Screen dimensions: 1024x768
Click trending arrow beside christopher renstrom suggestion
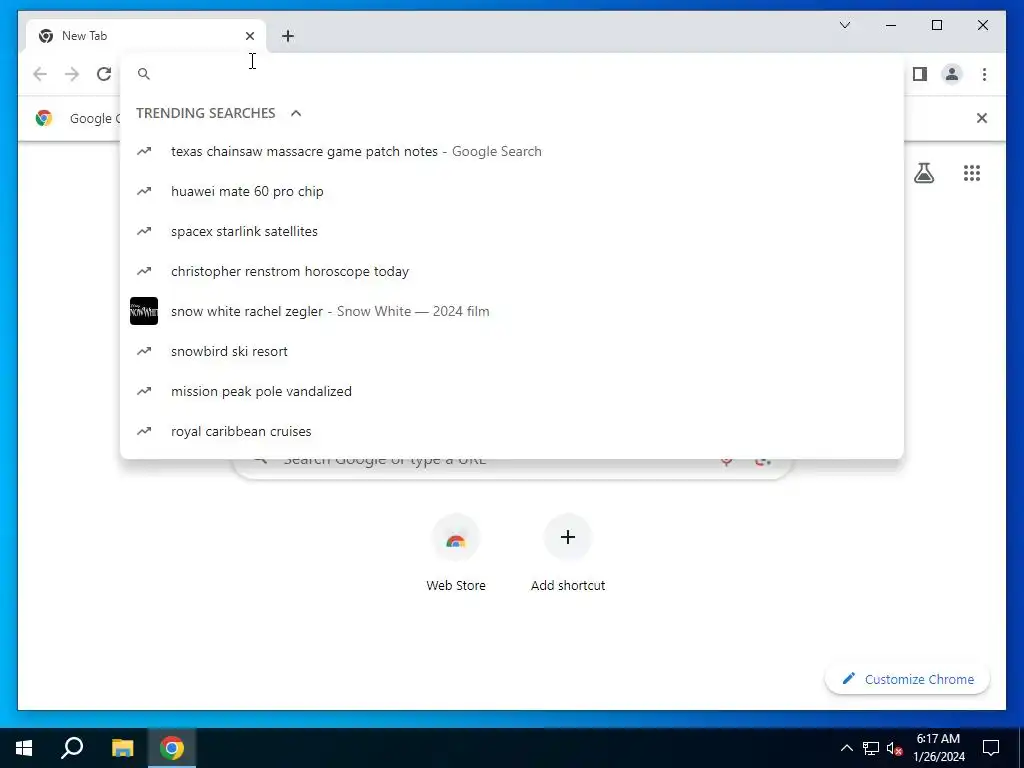[144, 271]
